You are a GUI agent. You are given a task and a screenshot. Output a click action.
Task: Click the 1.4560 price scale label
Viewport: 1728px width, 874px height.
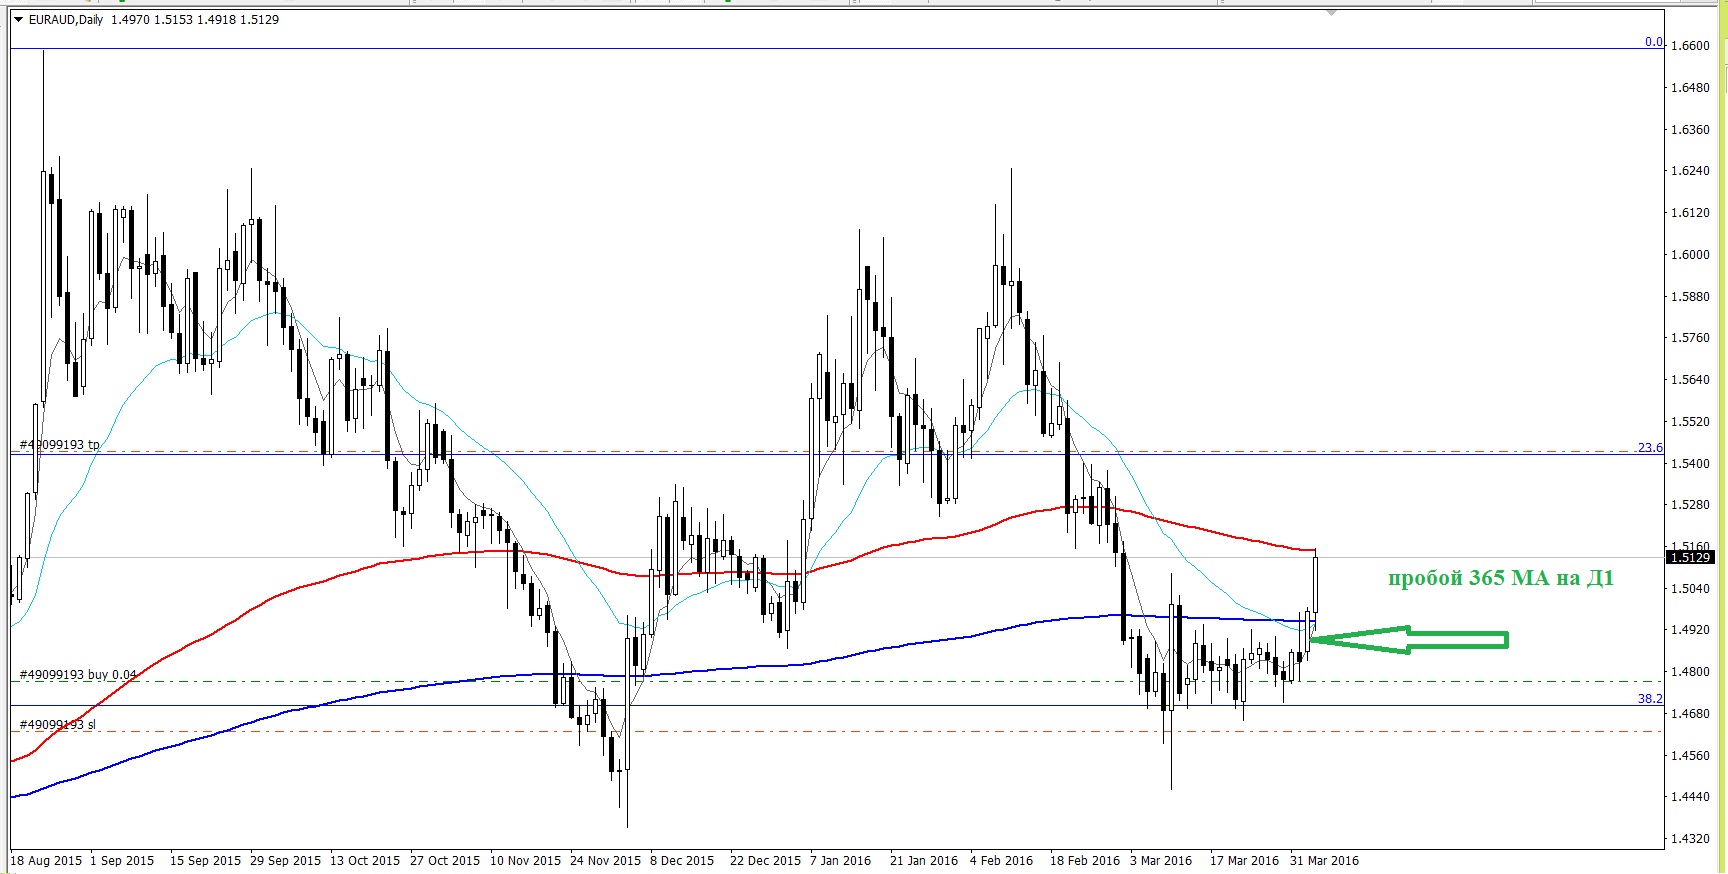pos(1690,755)
